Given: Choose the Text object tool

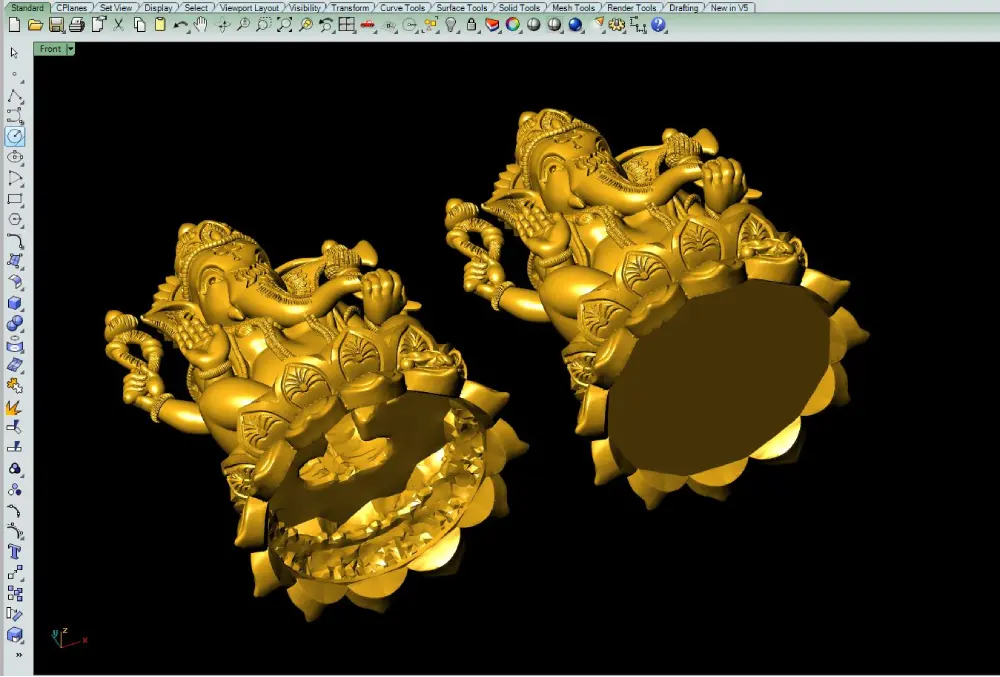Looking at the screenshot, I should pyautogui.click(x=15, y=552).
